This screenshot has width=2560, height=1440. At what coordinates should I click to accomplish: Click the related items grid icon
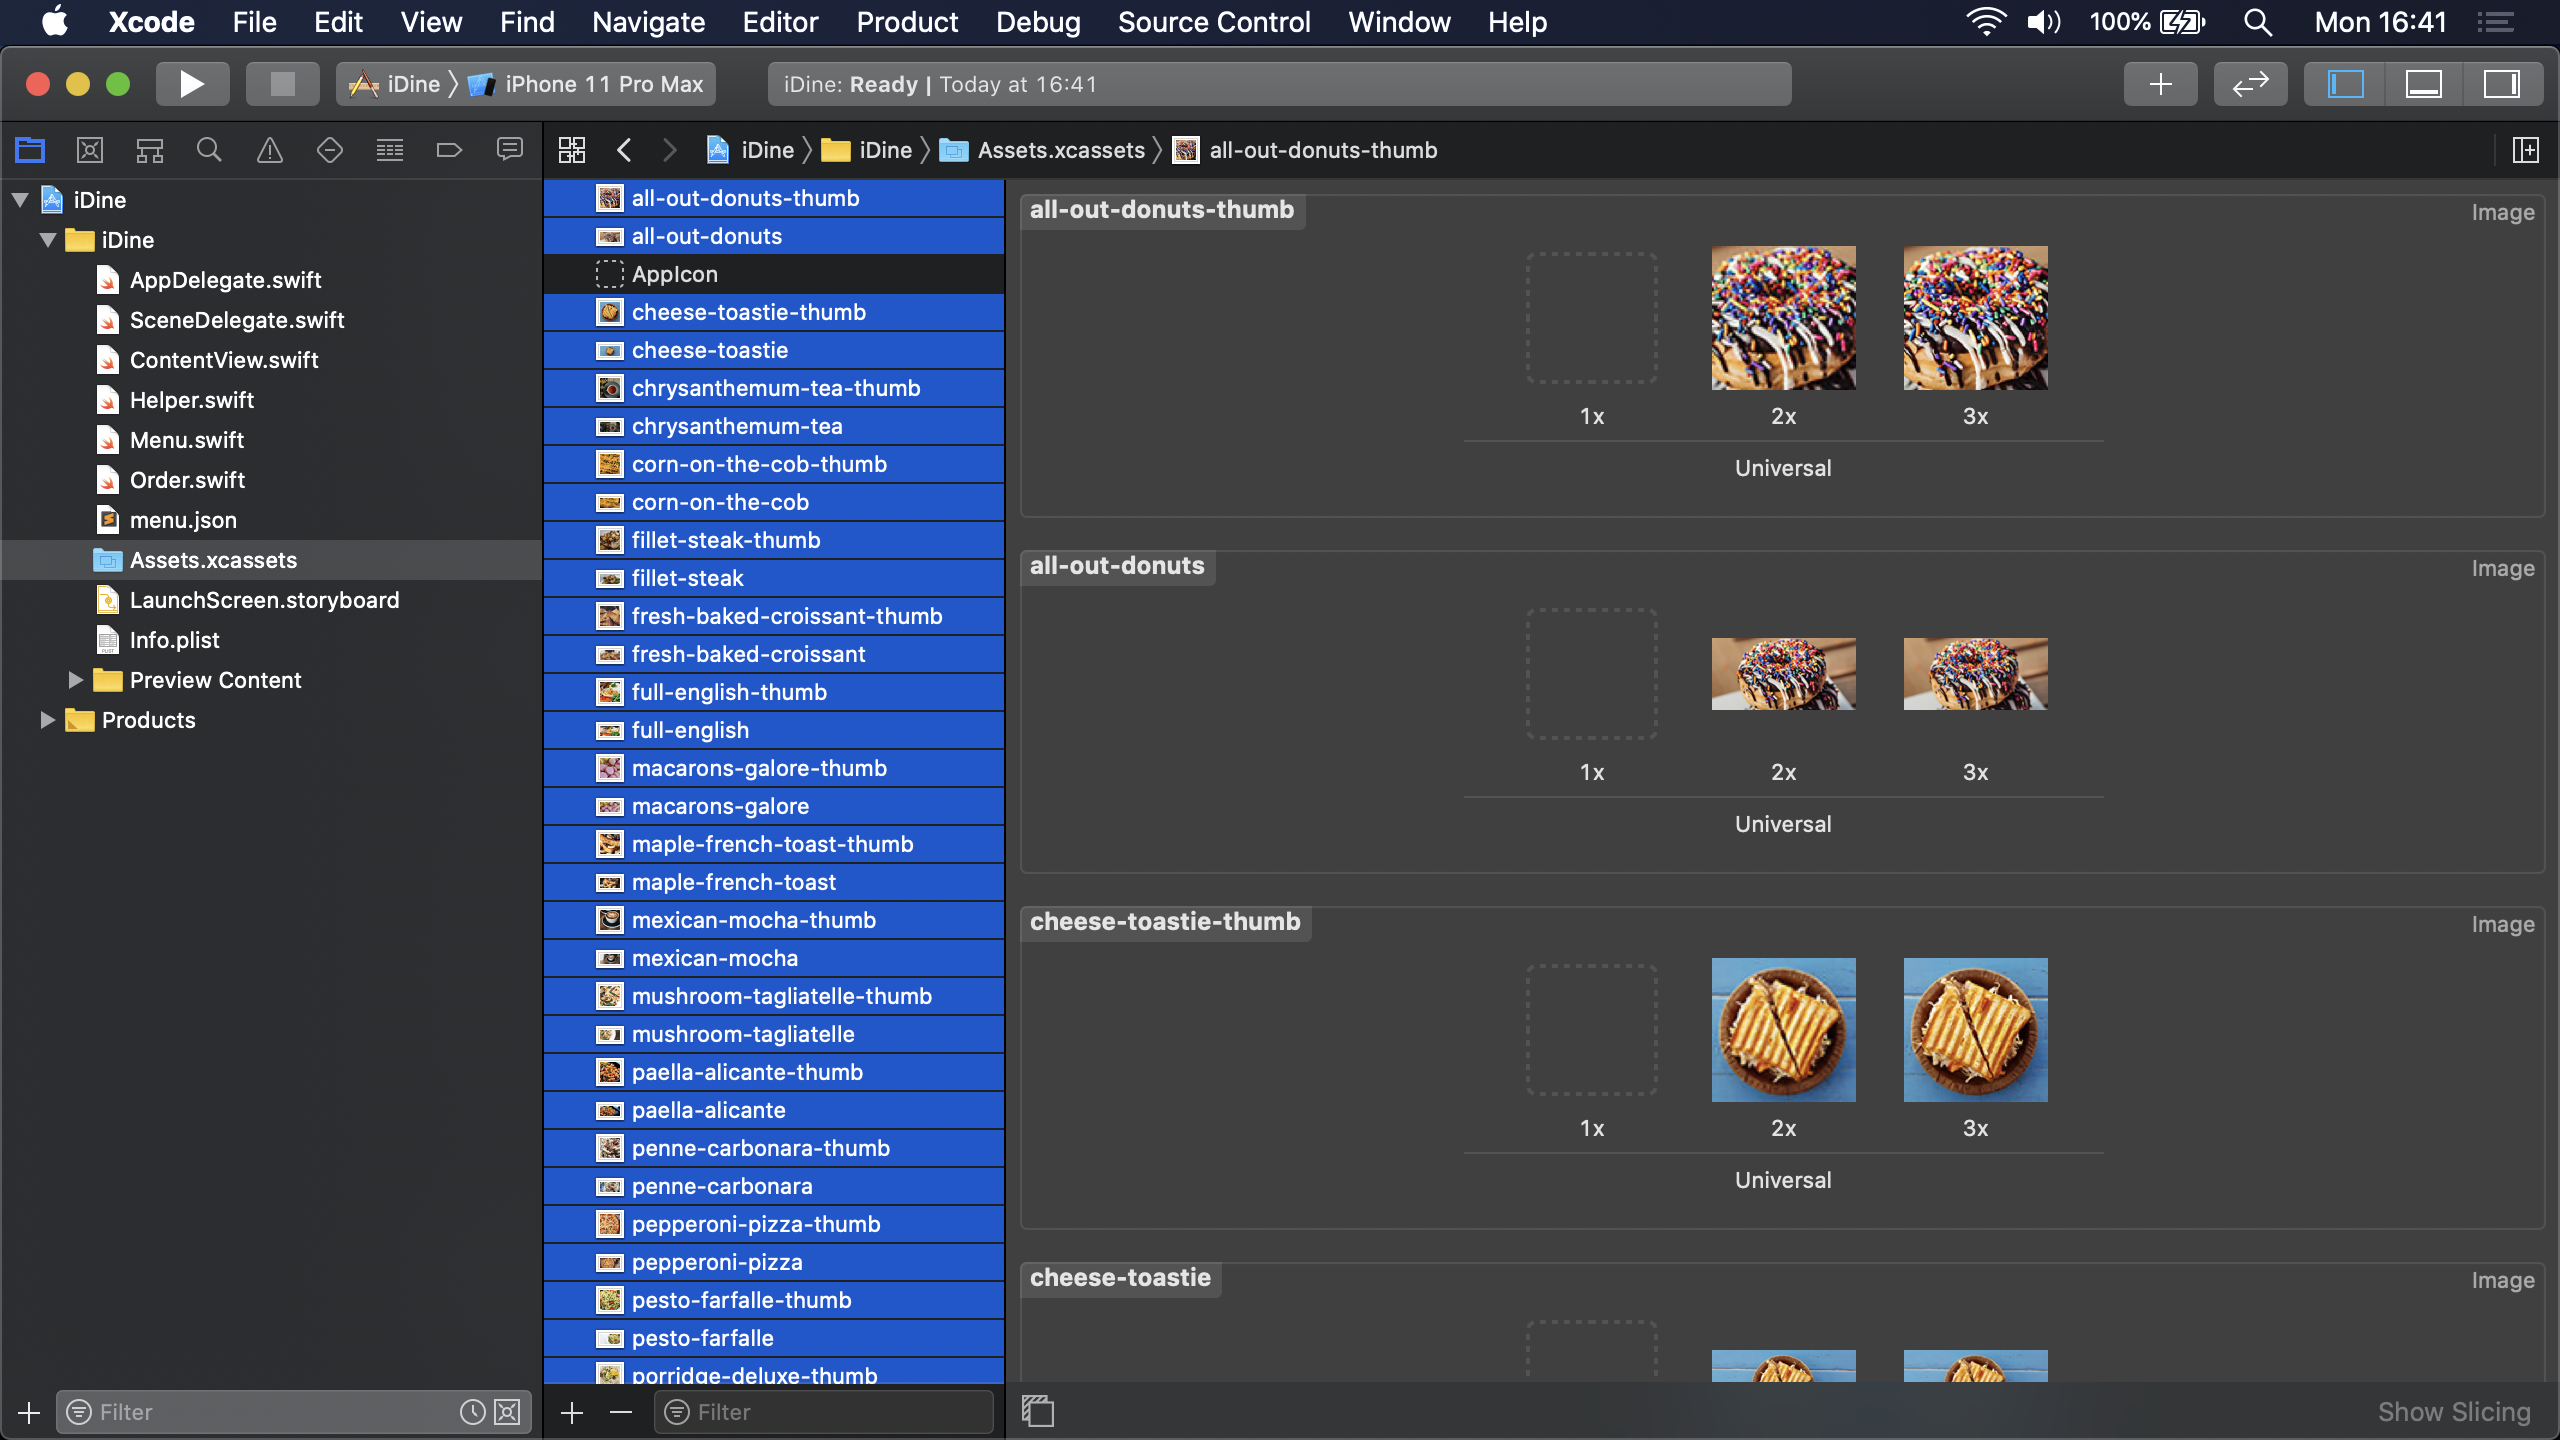point(572,150)
